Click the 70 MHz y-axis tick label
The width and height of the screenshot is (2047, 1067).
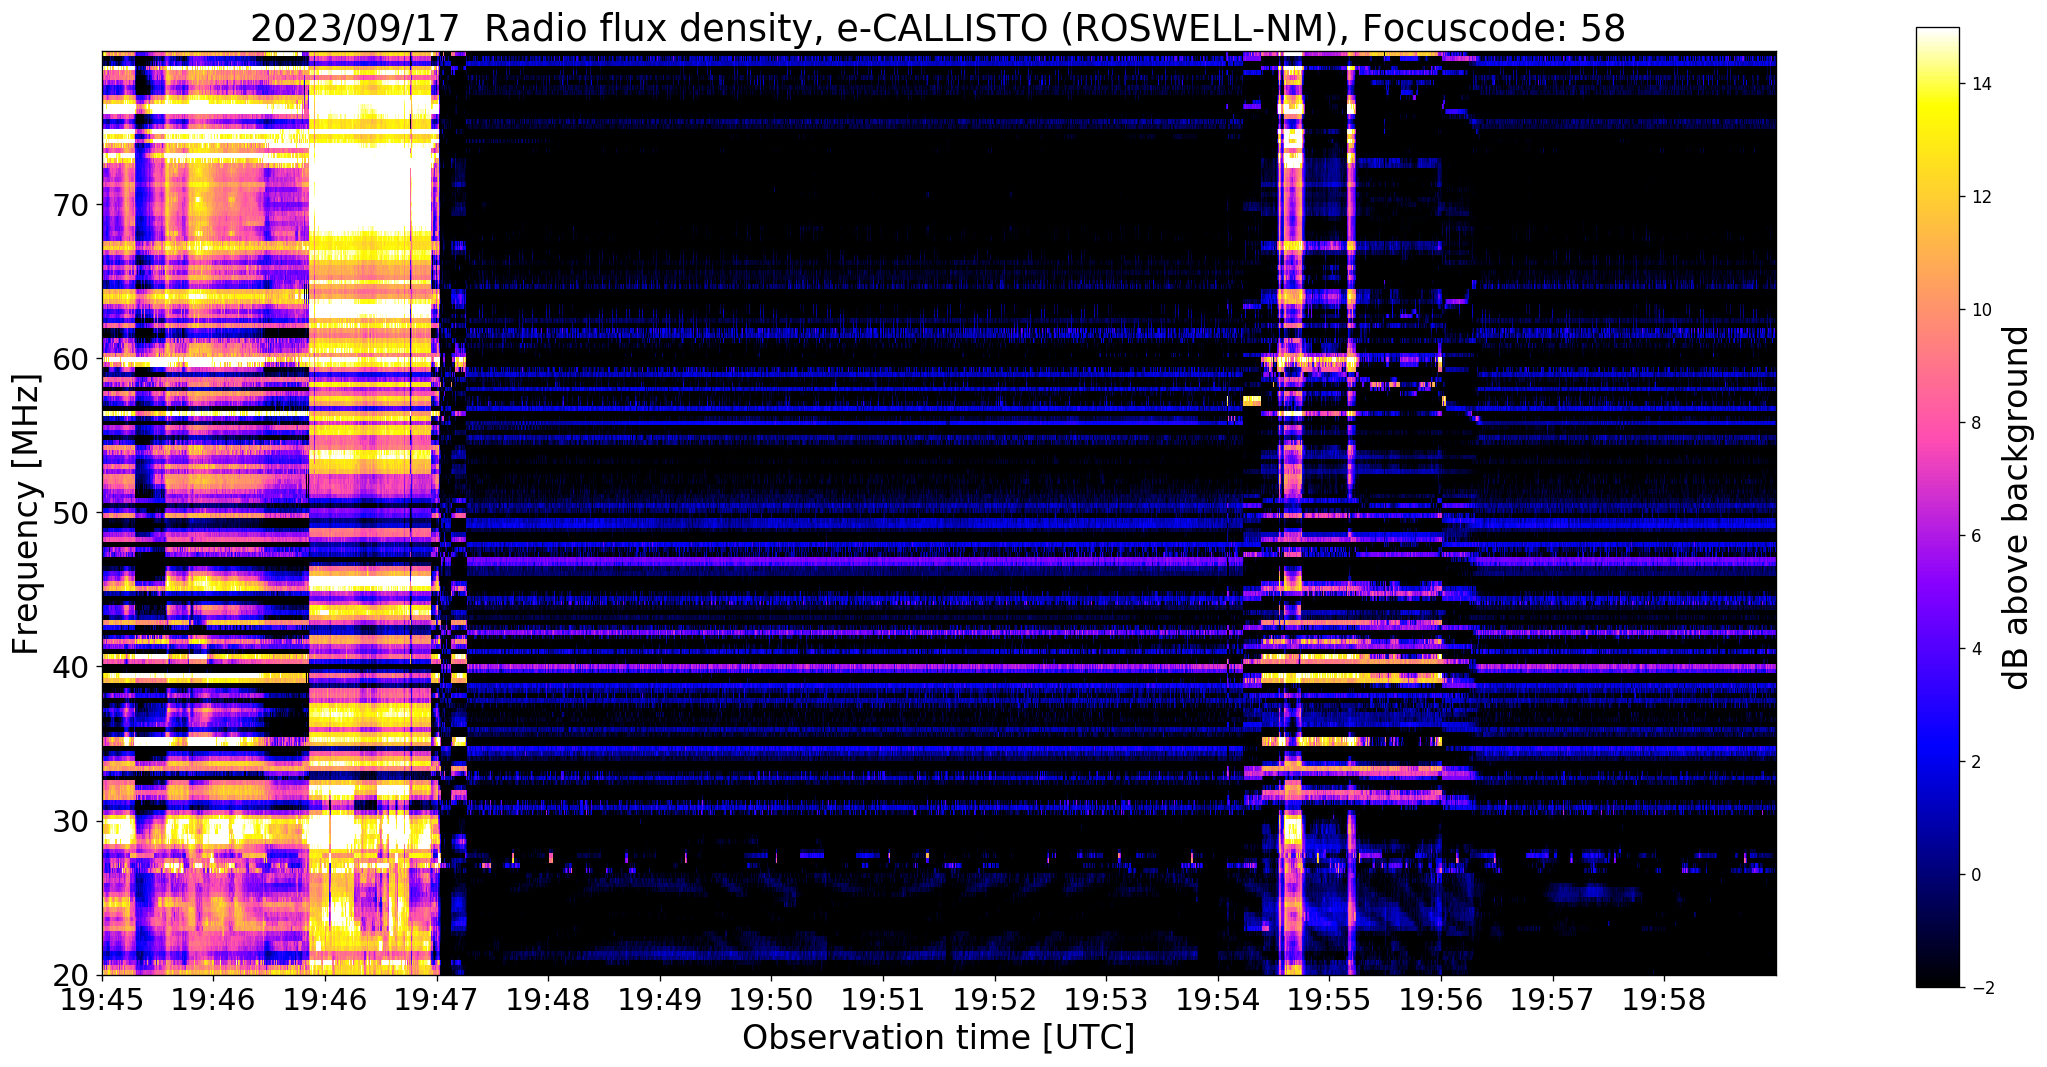[x=70, y=205]
